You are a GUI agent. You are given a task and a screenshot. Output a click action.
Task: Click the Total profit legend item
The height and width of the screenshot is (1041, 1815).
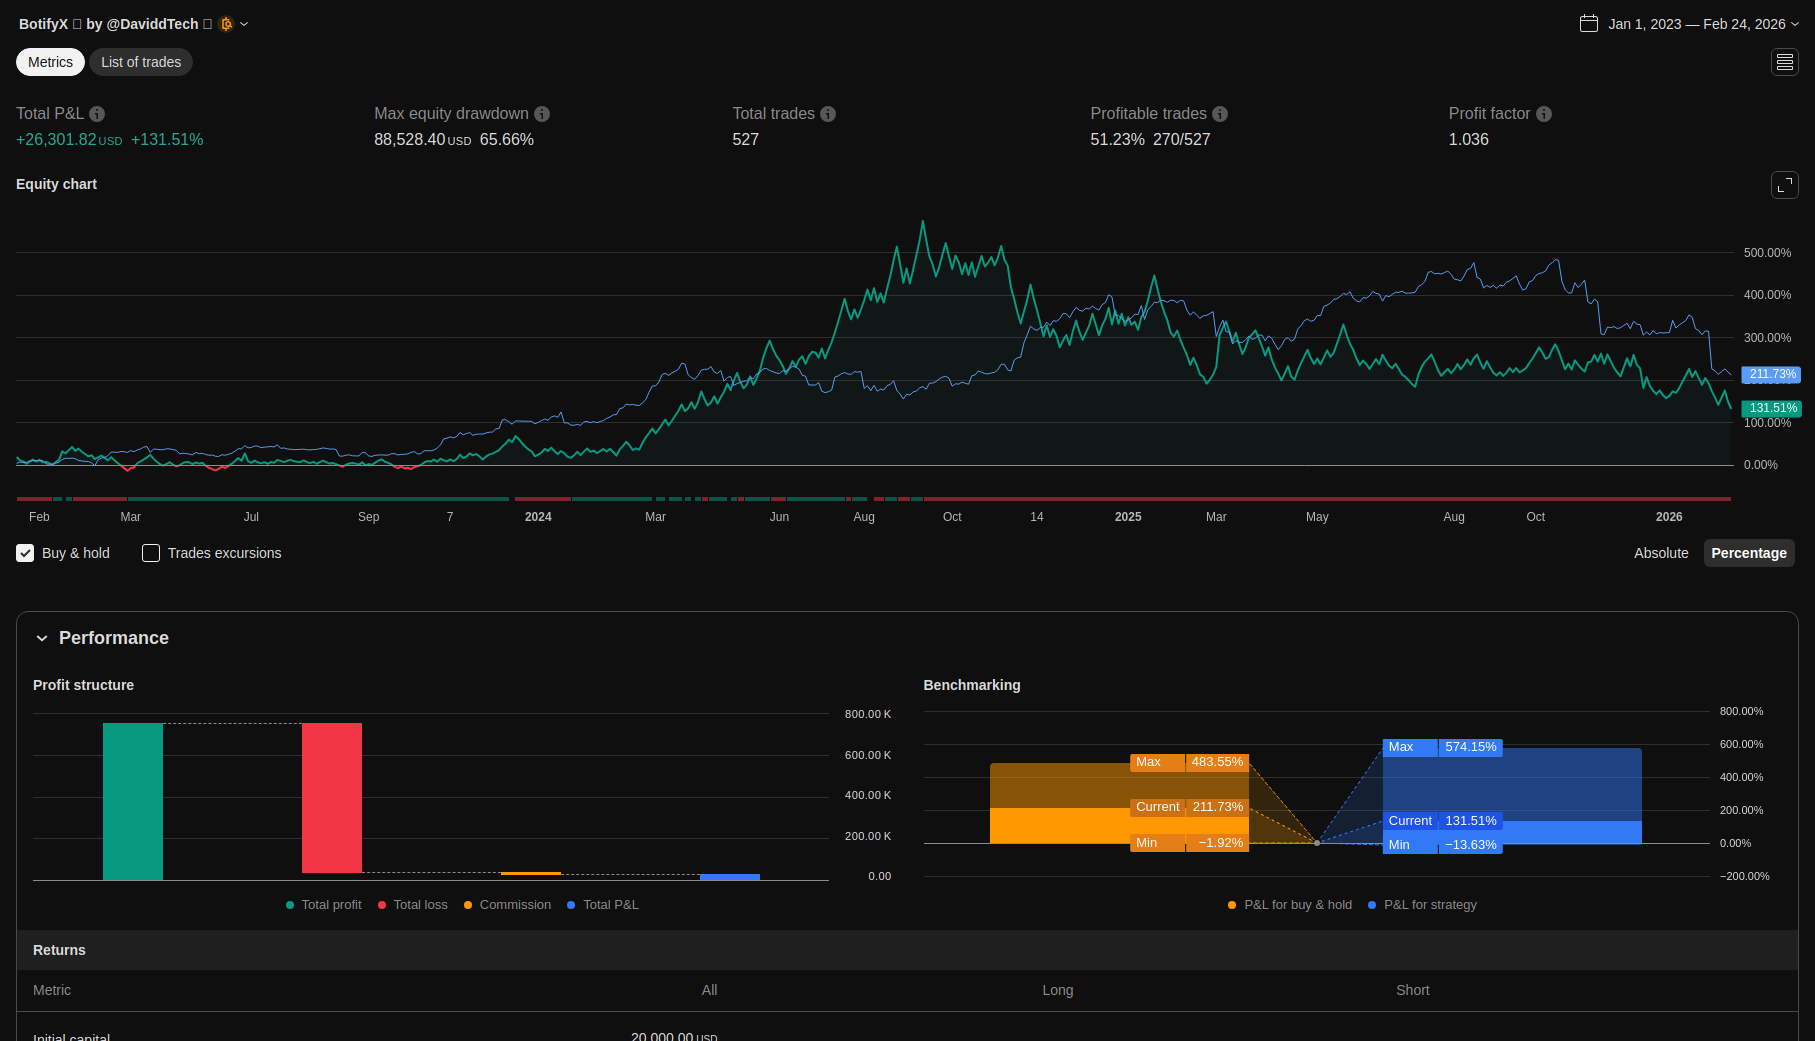324,905
